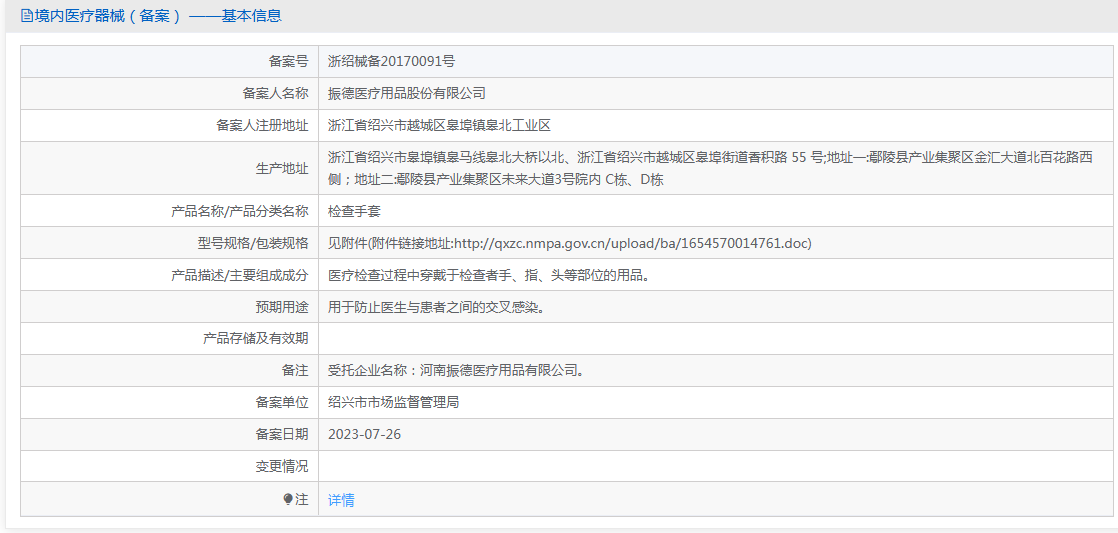Click the 预期用途 label

point(282,307)
